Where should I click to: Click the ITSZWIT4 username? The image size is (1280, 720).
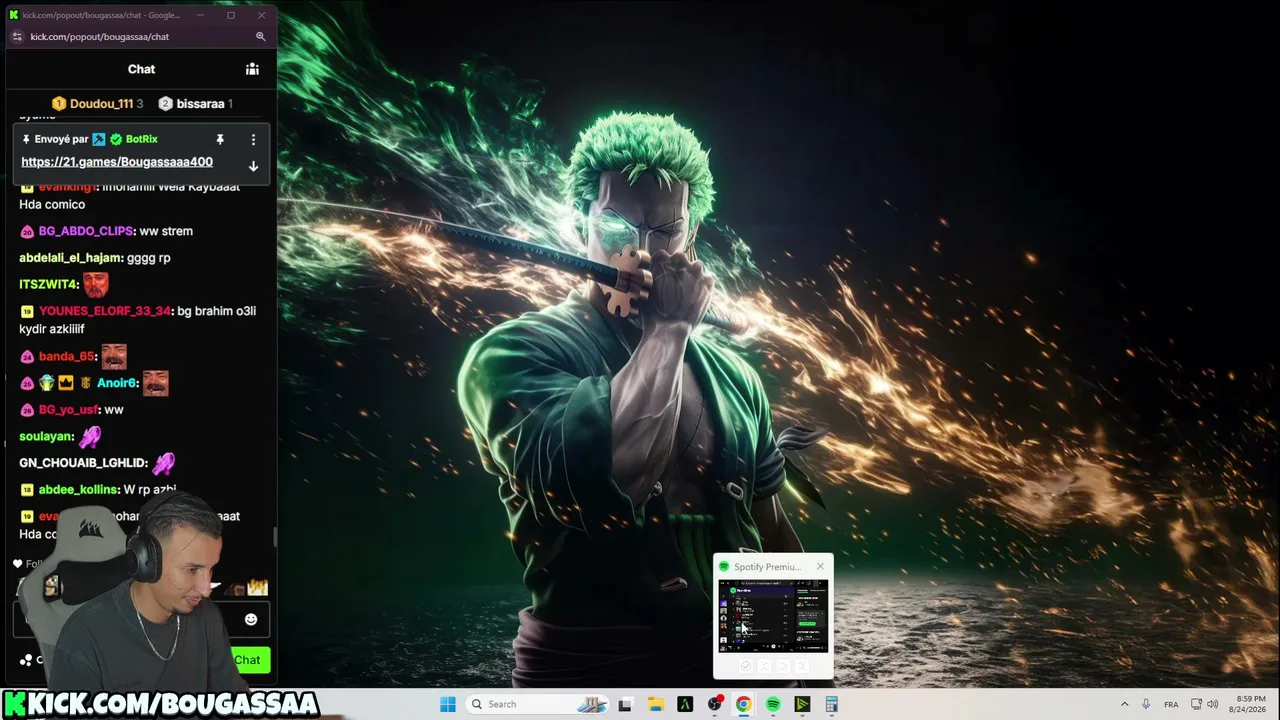click(48, 285)
